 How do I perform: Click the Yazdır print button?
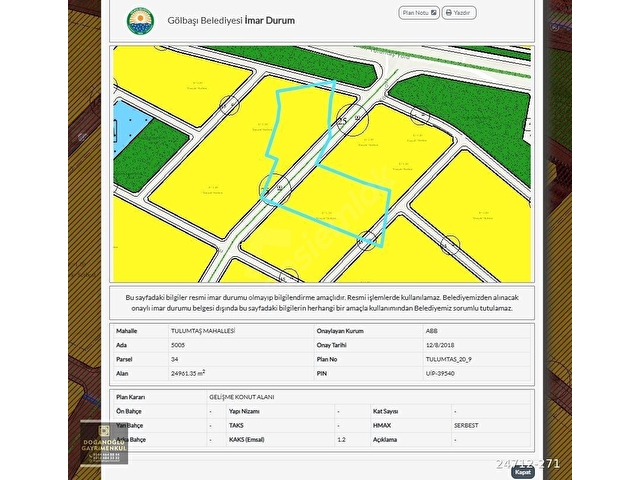[x=459, y=13]
